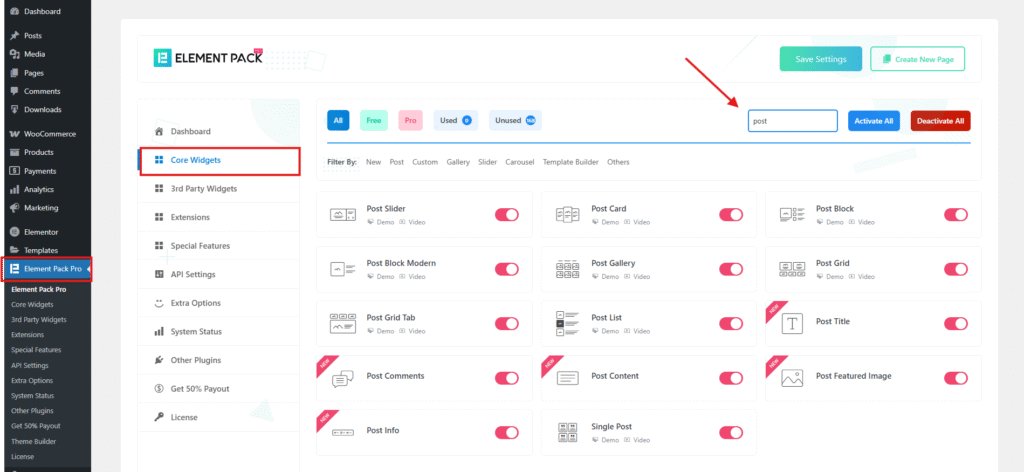This screenshot has height=472, width=1024.
Task: Click the License key icon in plugin menu
Action: coord(159,417)
